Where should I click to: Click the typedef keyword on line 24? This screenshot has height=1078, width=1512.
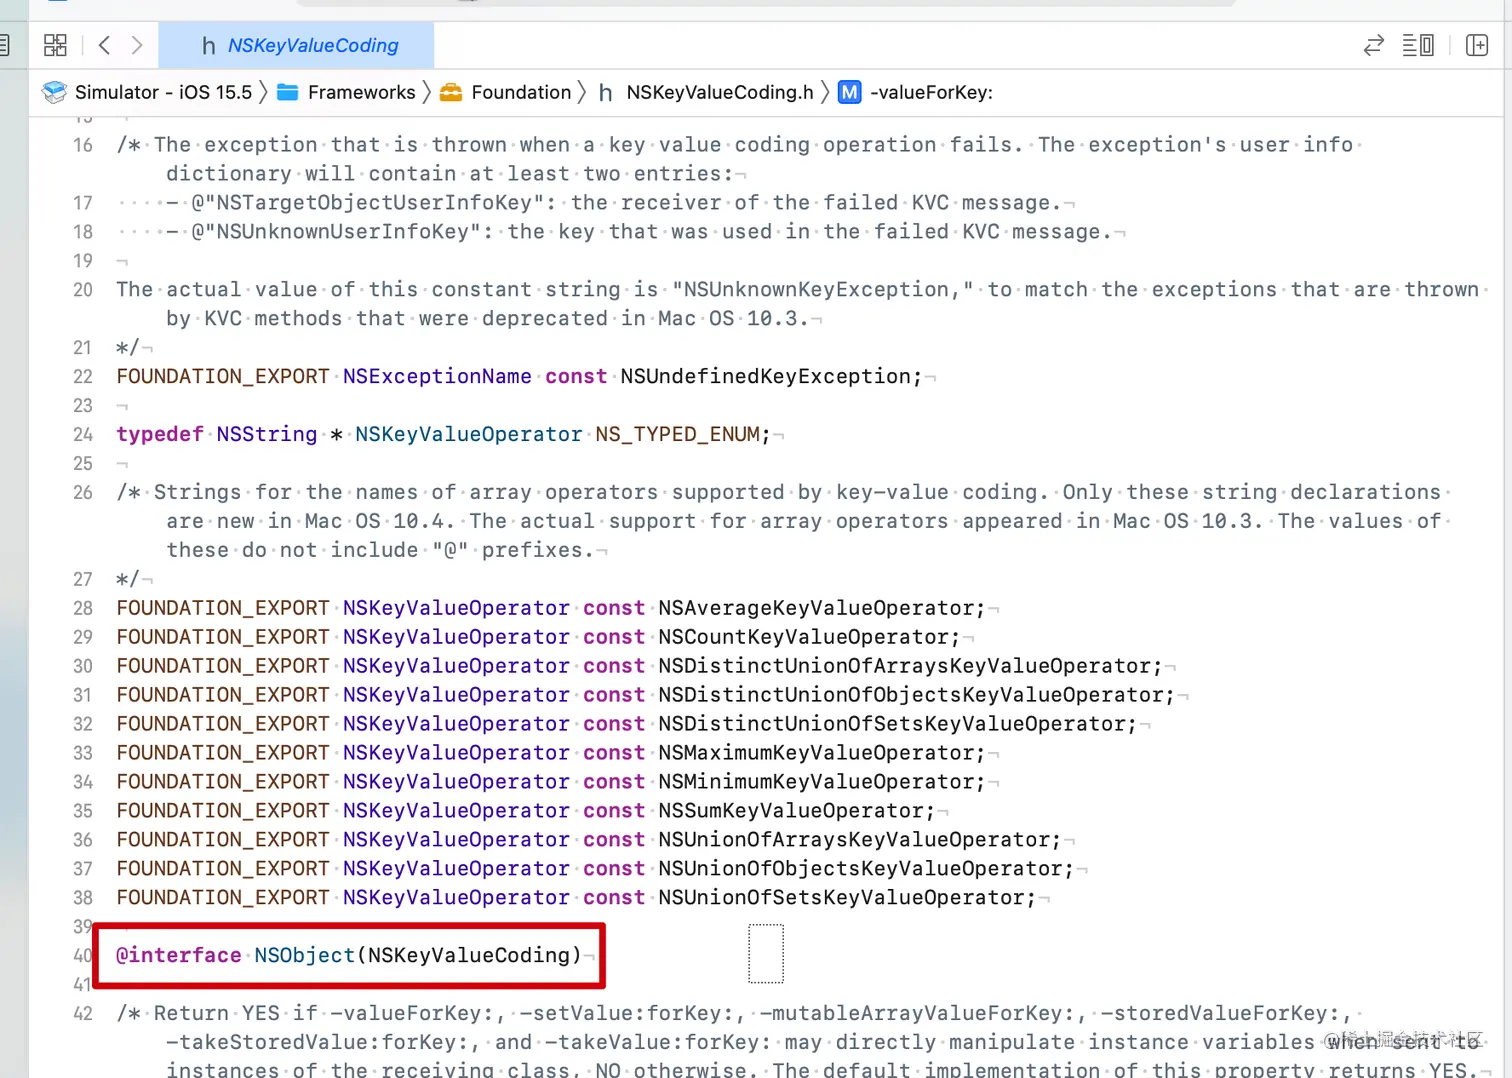tap(160, 434)
